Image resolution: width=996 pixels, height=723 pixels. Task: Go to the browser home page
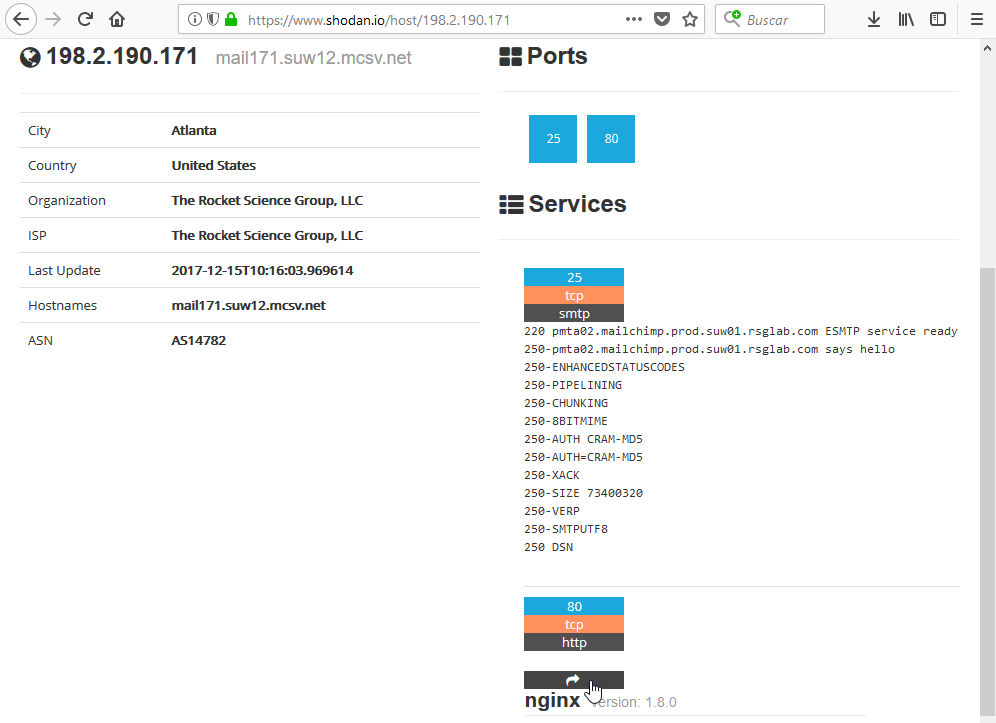pyautogui.click(x=117, y=19)
